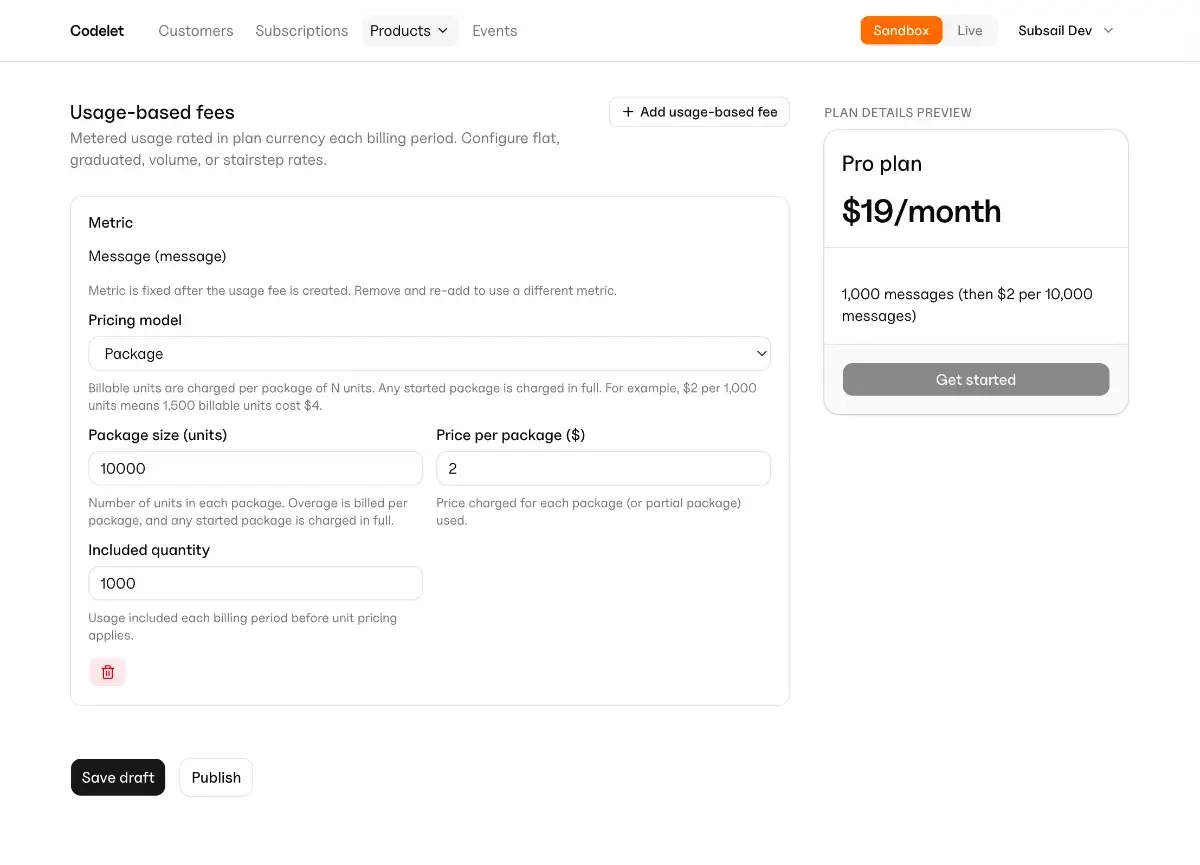Go to the Customers tab

(x=196, y=31)
